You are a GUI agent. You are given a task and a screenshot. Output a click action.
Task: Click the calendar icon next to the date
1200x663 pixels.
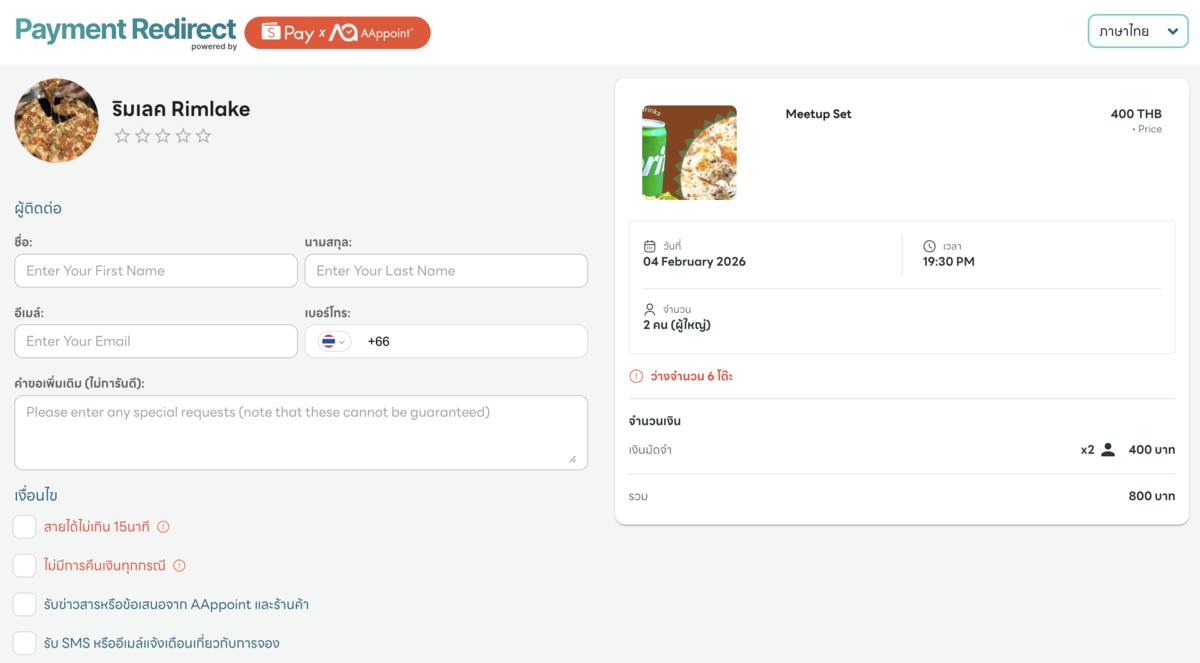click(x=650, y=246)
